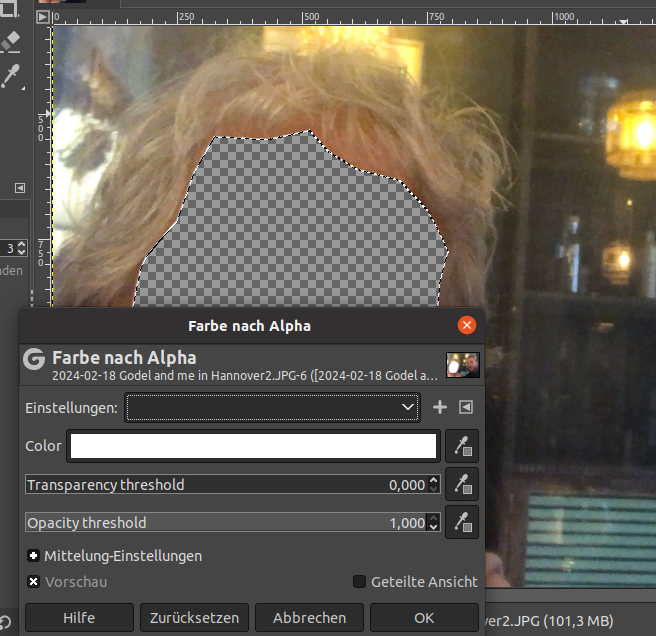
Task: Enable the Geteilte Ansicht checkbox
Action: pos(360,581)
